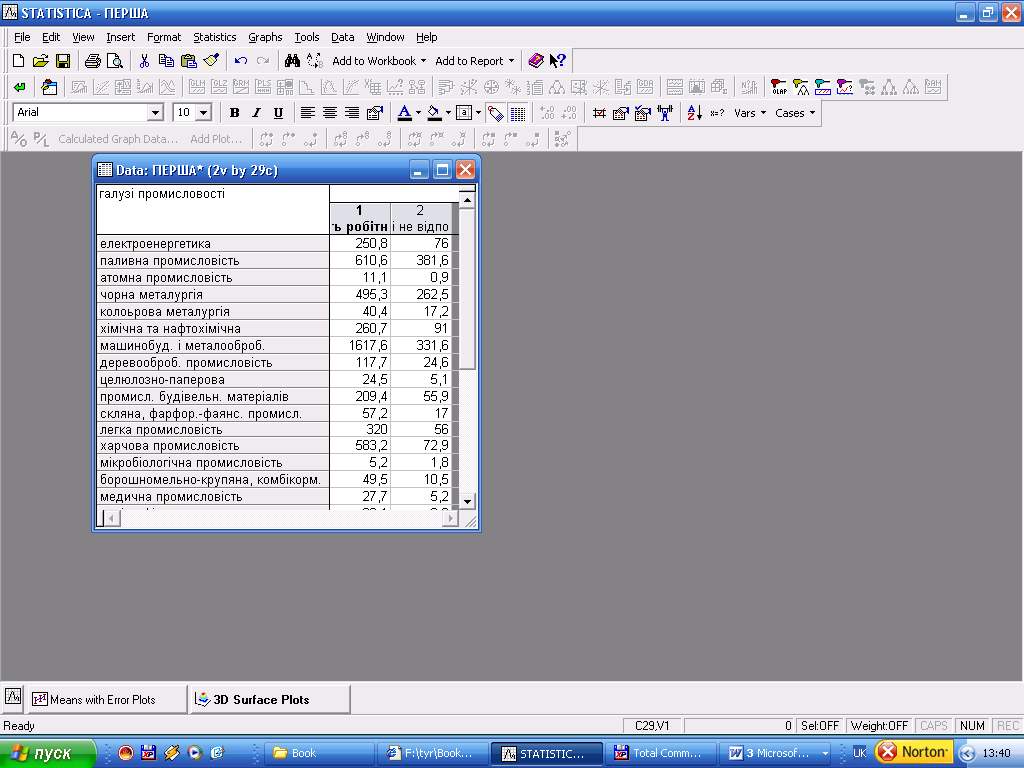Switch to Total Commander in taskbar

coord(660,753)
